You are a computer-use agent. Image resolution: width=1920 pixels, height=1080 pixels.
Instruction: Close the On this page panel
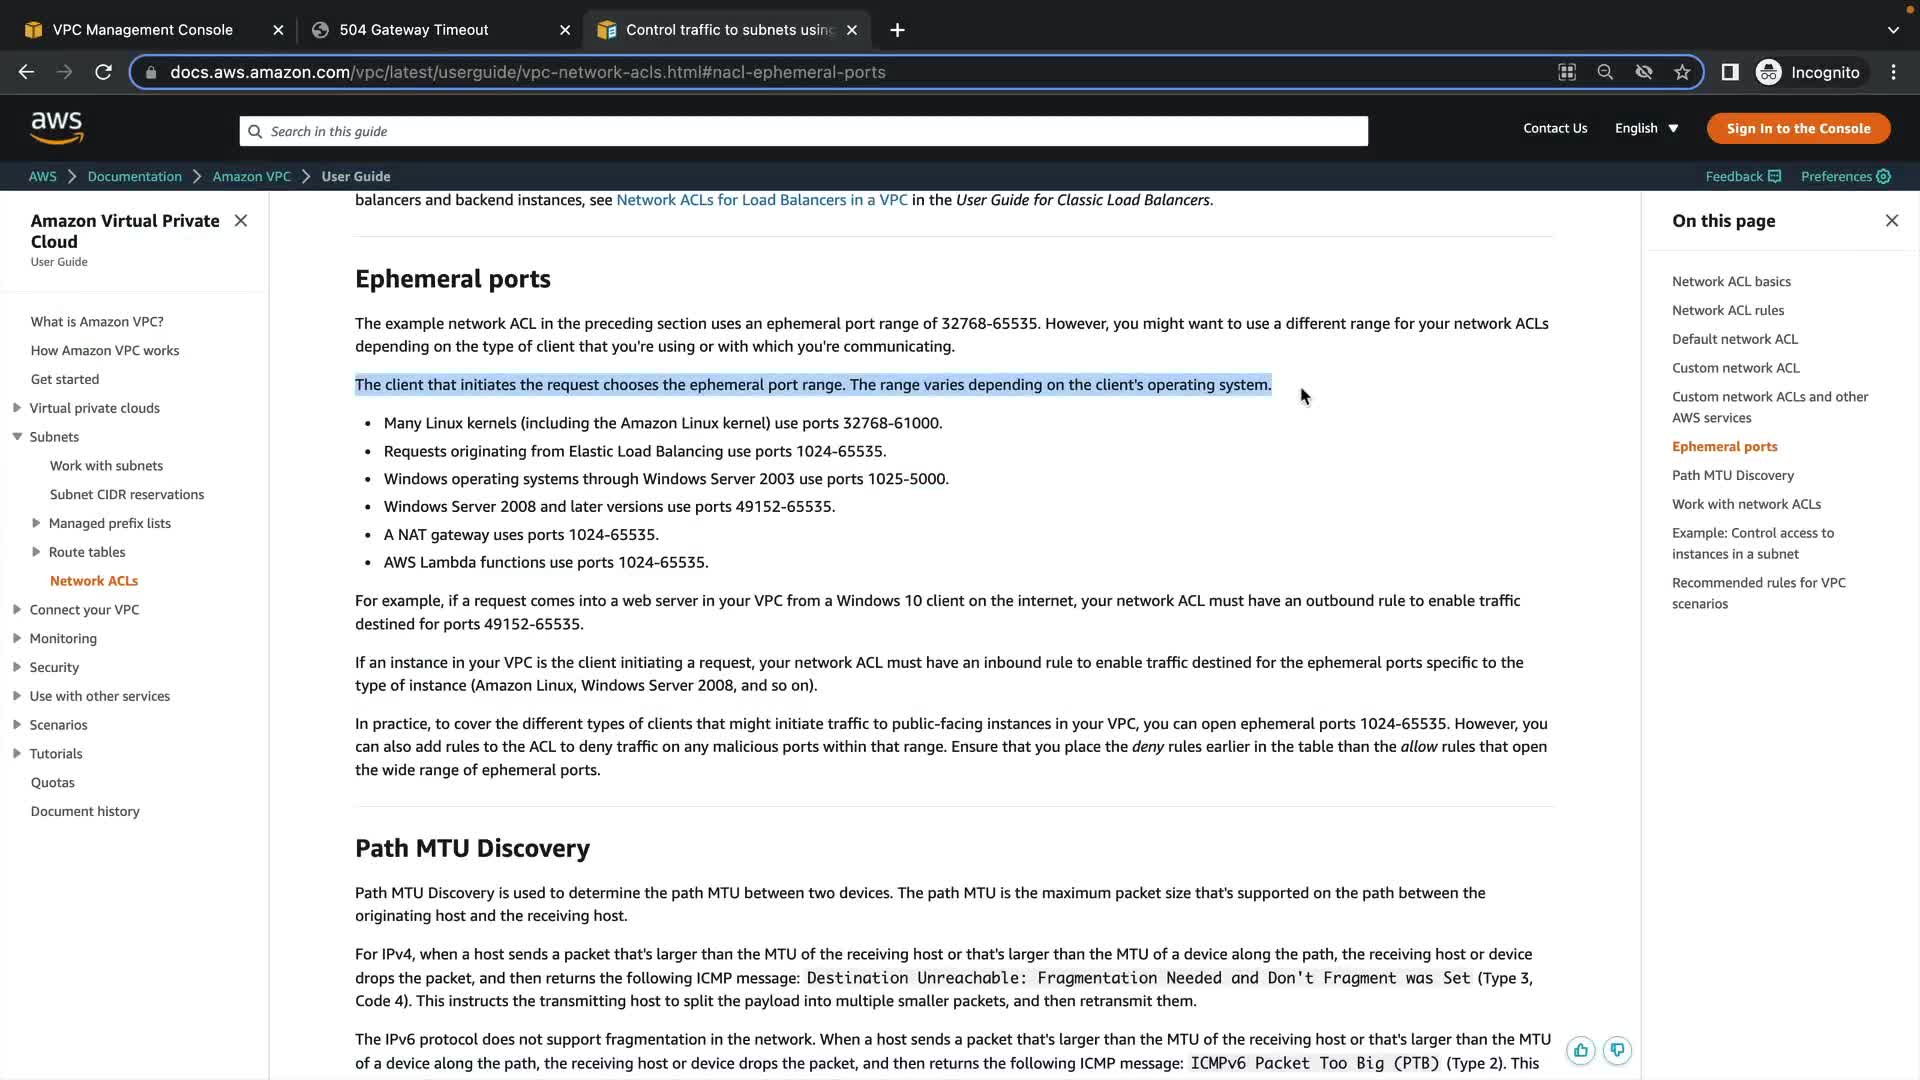click(1891, 221)
